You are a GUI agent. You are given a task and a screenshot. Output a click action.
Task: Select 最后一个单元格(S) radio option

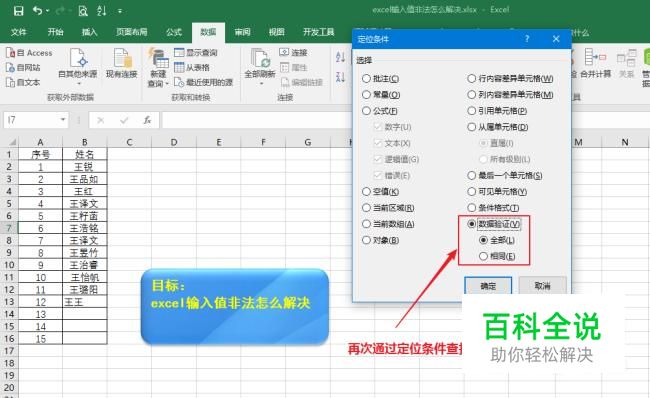click(x=505, y=175)
